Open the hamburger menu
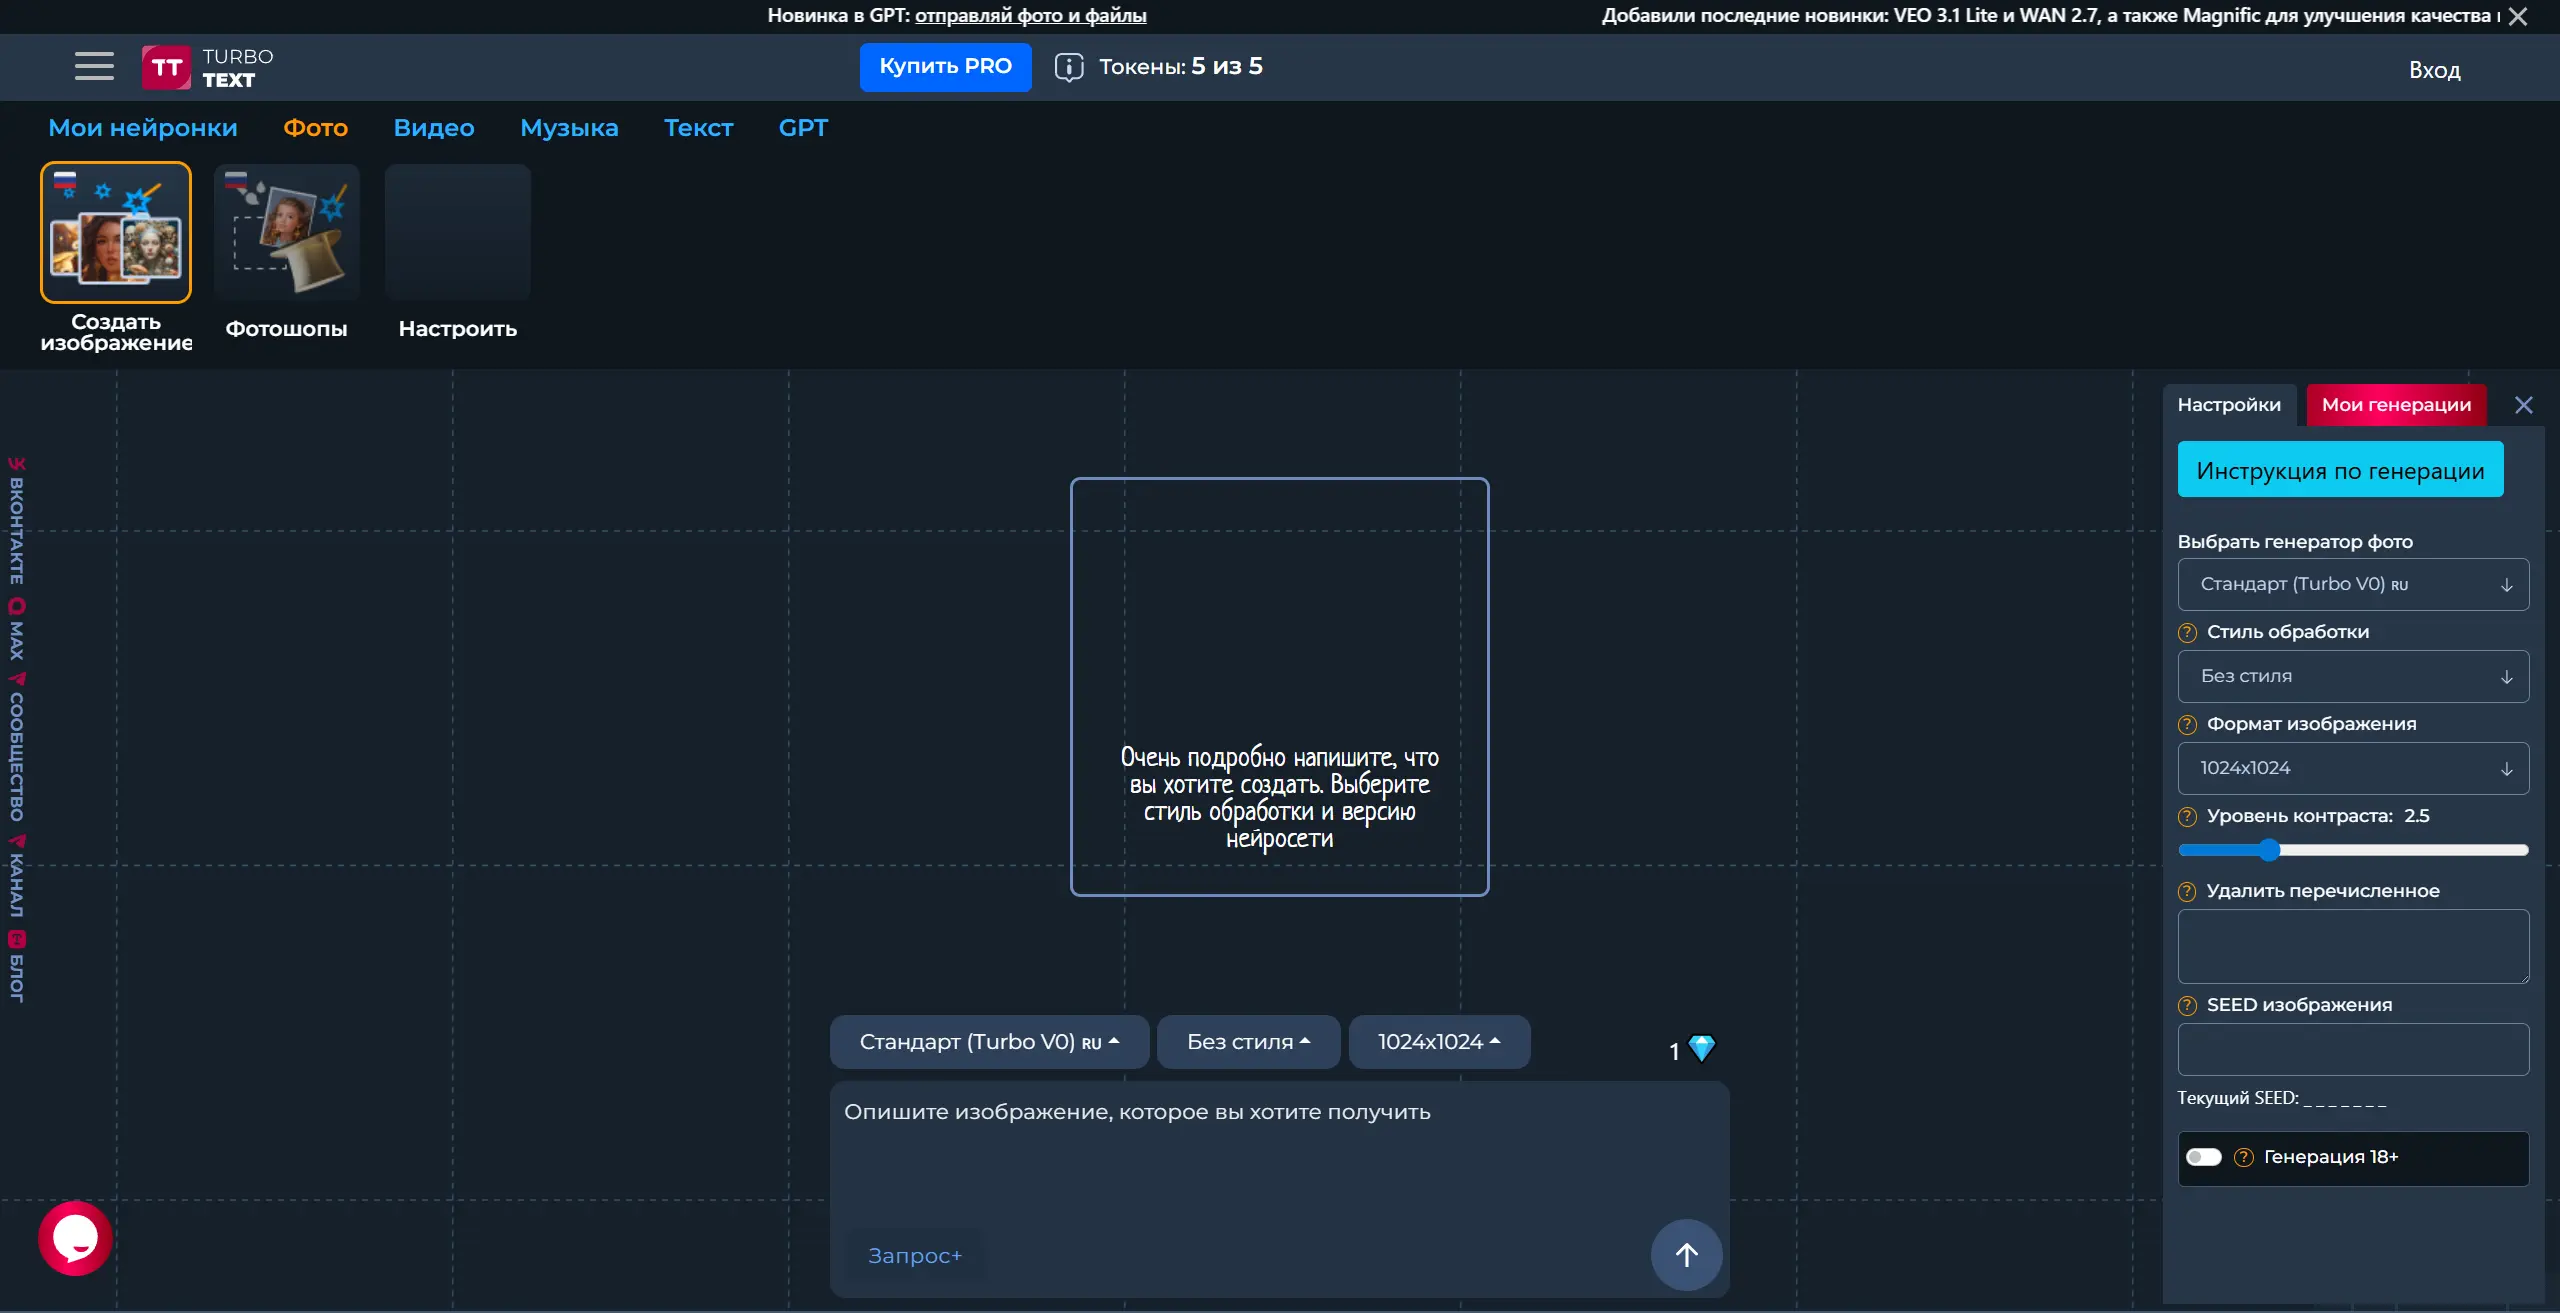Image resolution: width=2560 pixels, height=1313 pixels. (94, 66)
